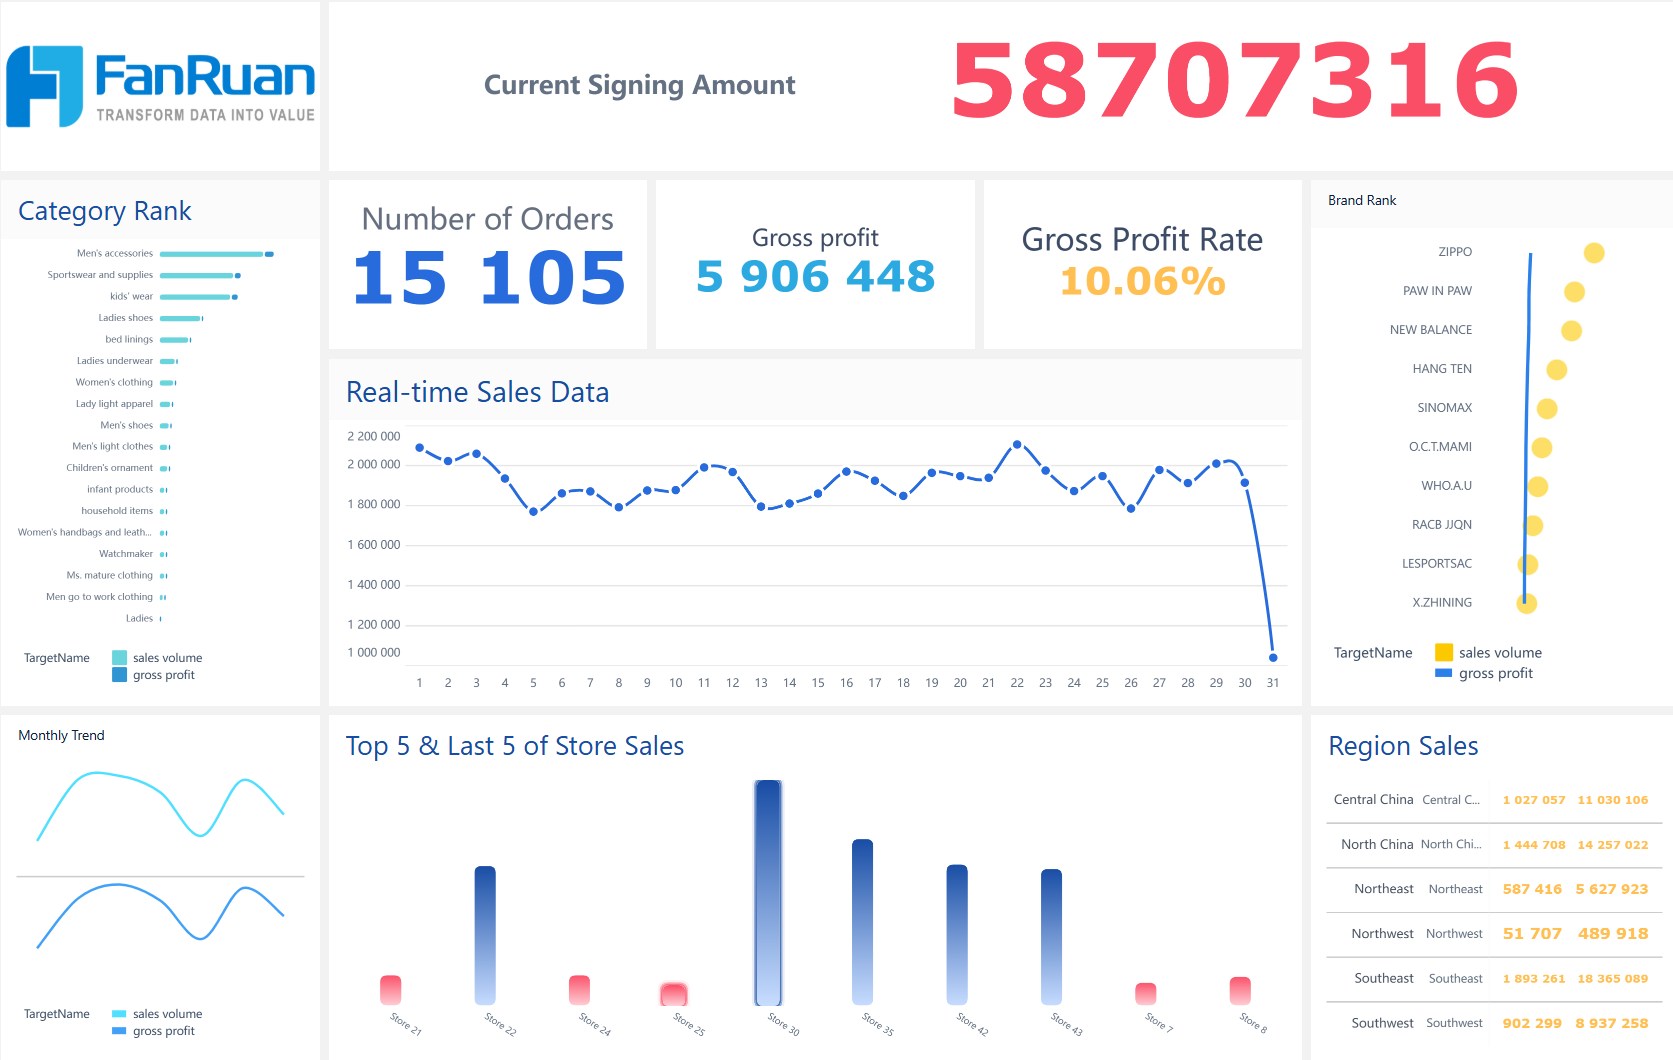Click the Current Signing Amount value 58707316
The image size is (1673, 1060).
point(1234,82)
